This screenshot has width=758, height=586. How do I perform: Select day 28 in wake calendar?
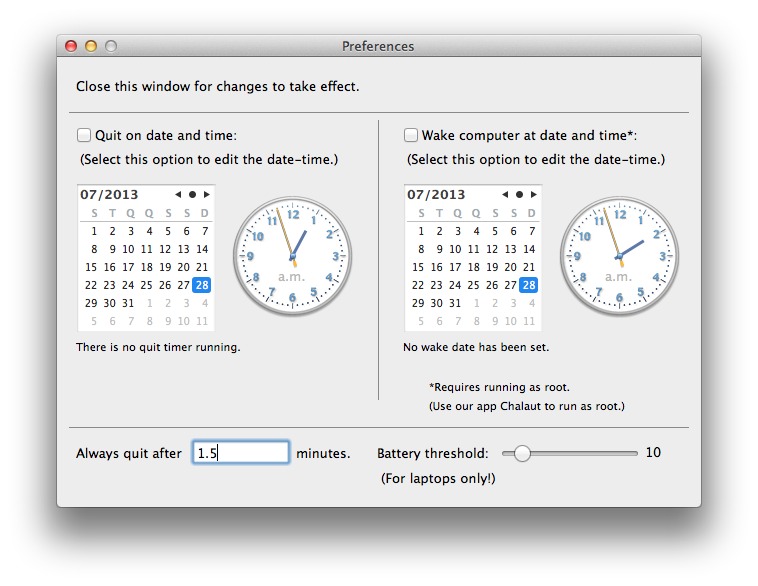click(x=528, y=285)
